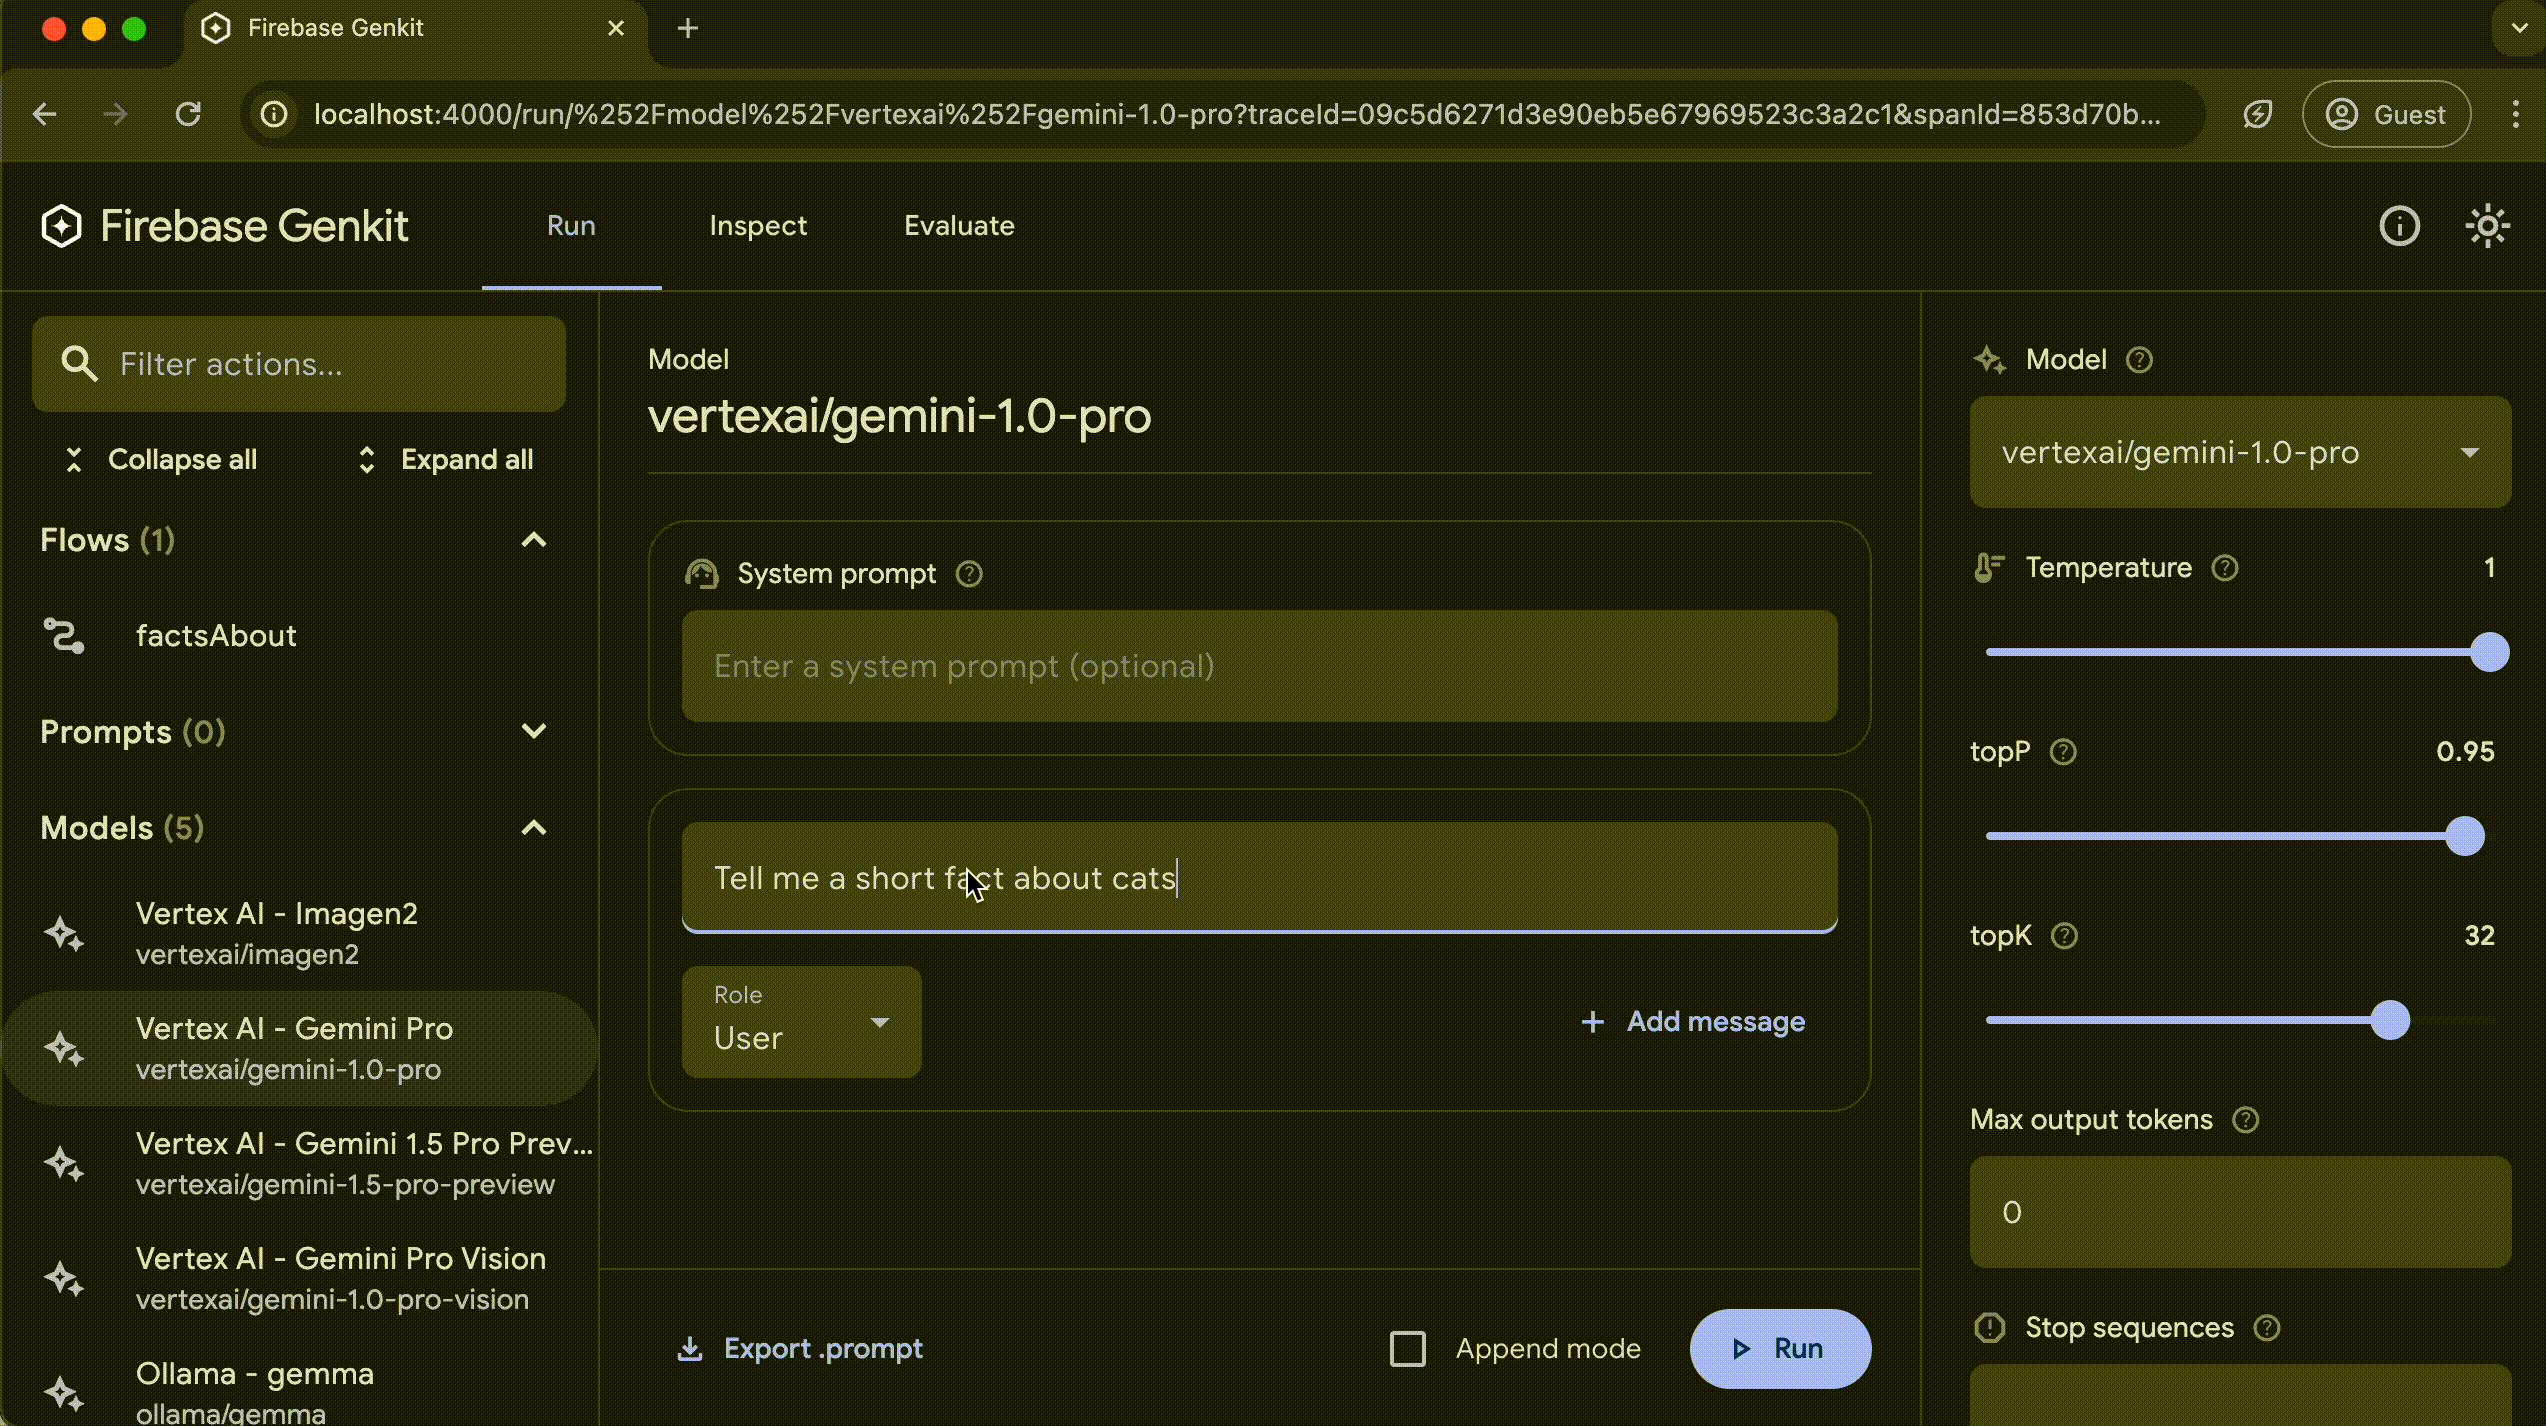Viewport: 2546px width, 1426px height.
Task: Click the Firebase Genkit home icon
Action: tap(61, 224)
